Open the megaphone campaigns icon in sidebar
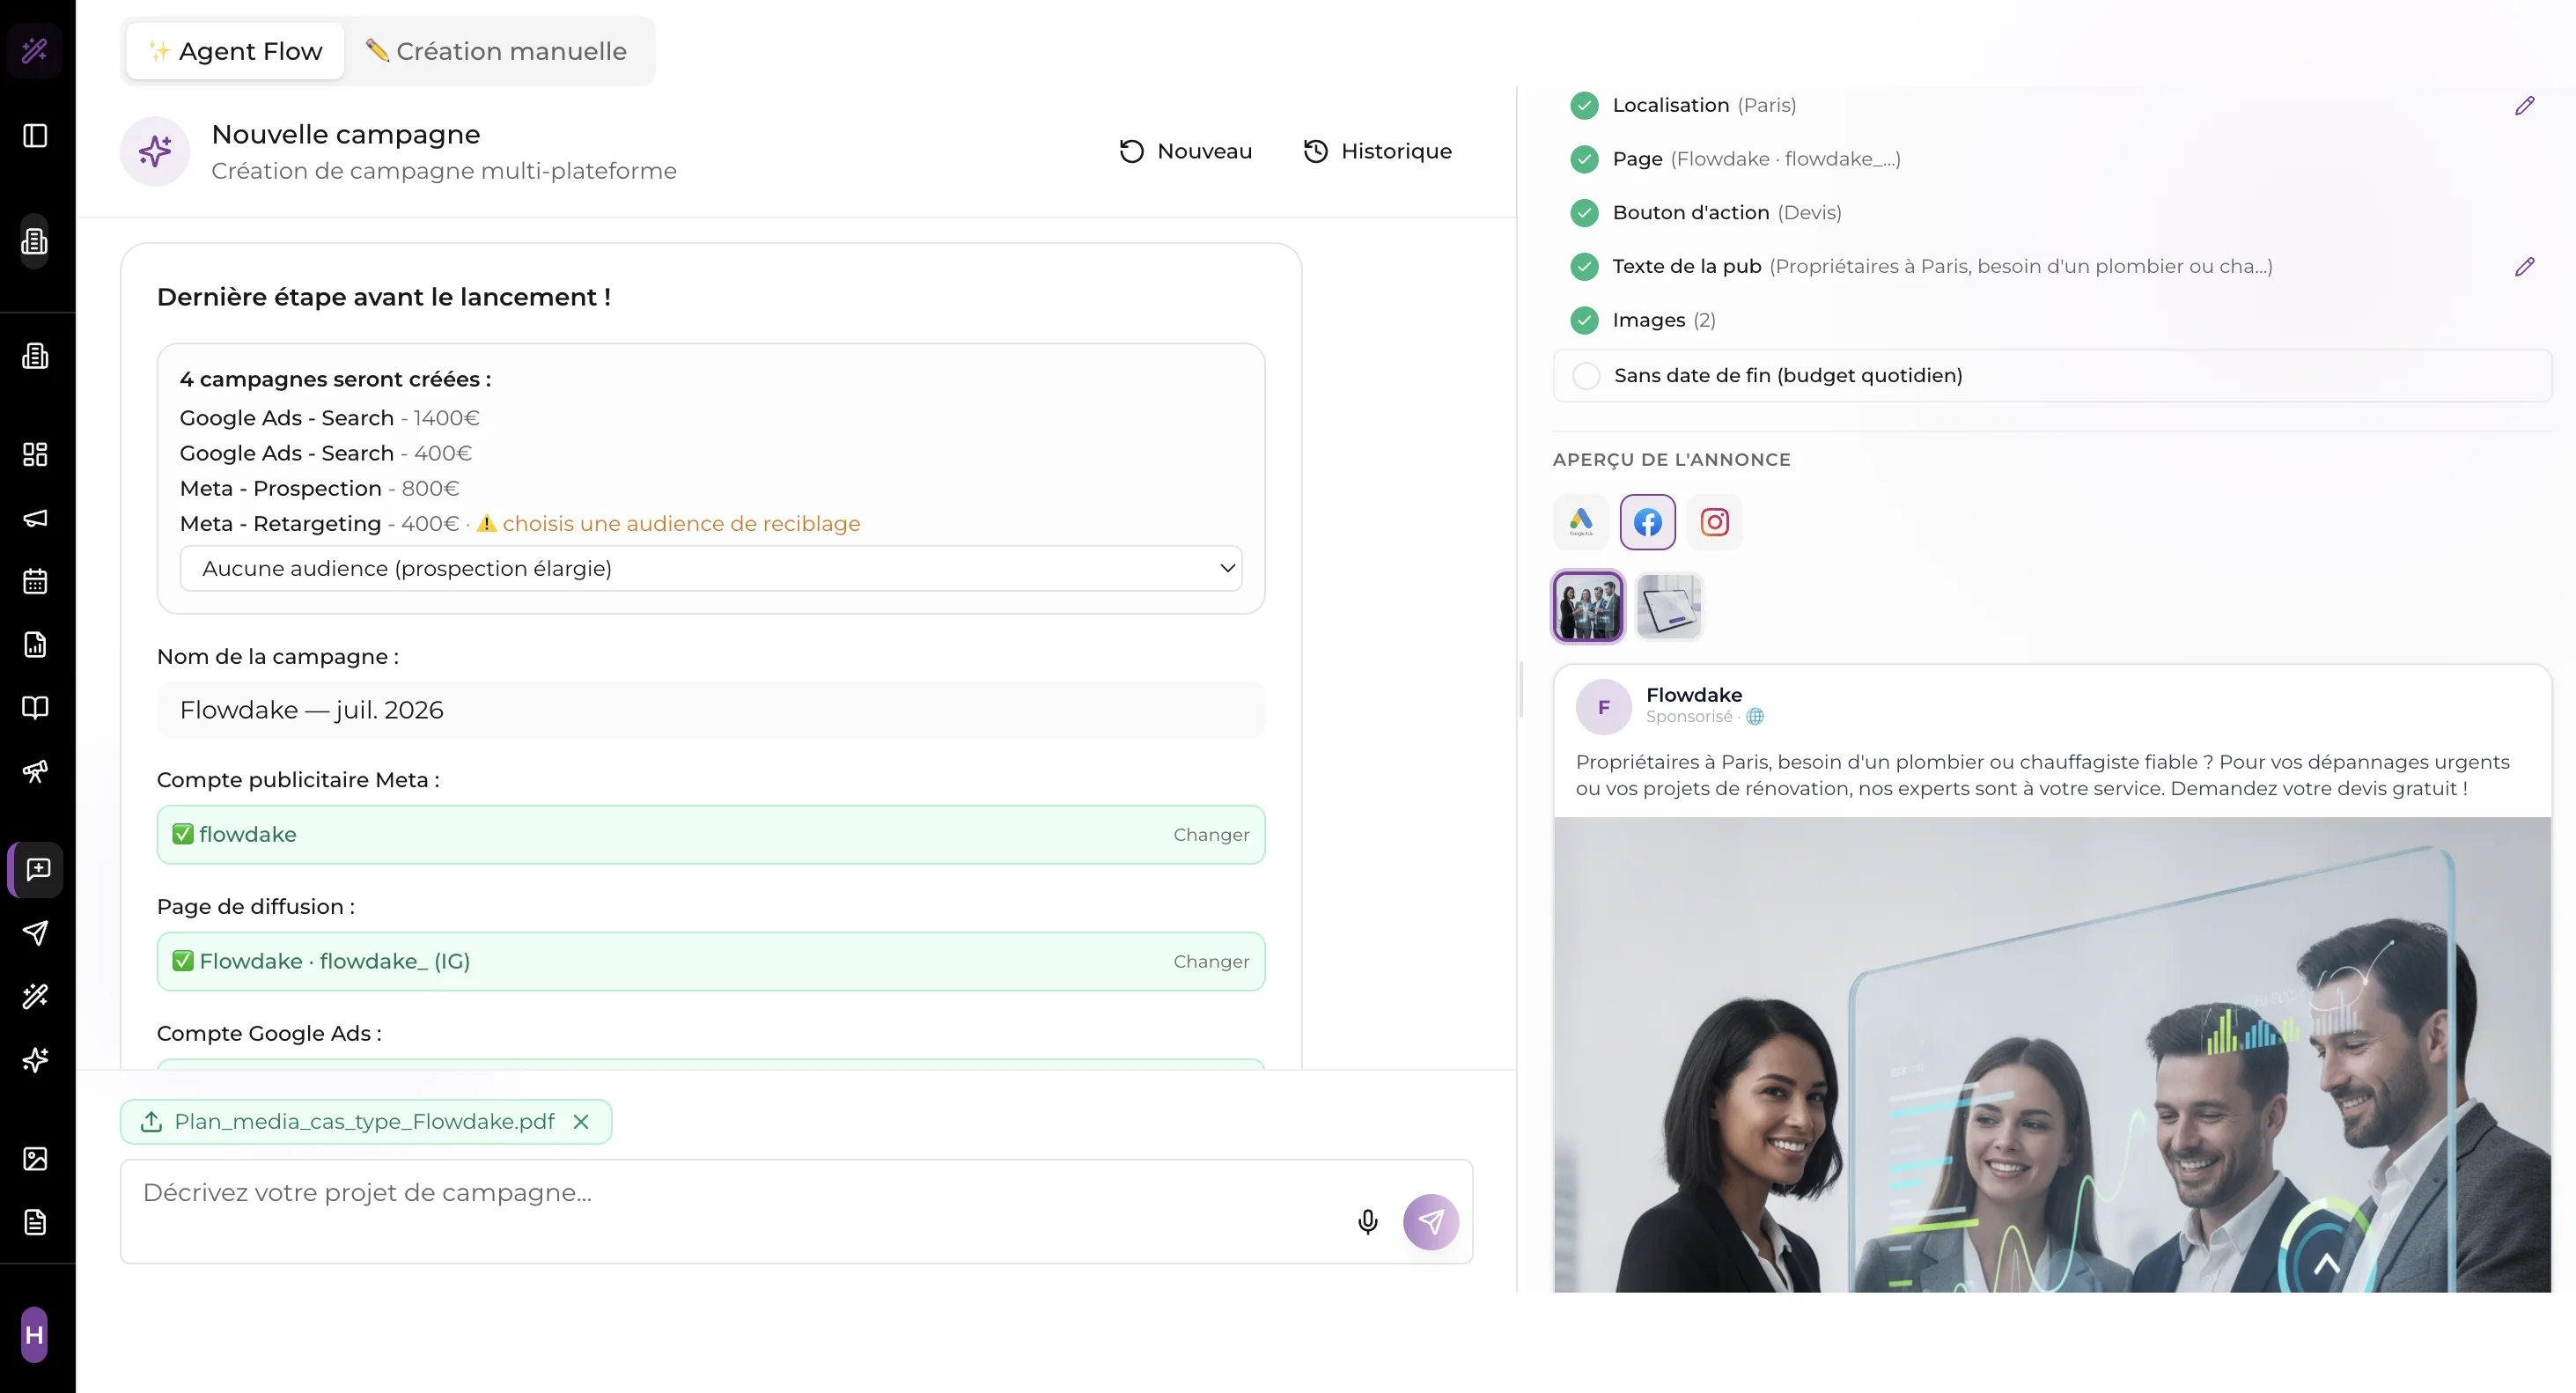This screenshot has width=2576, height=1393. (x=35, y=518)
